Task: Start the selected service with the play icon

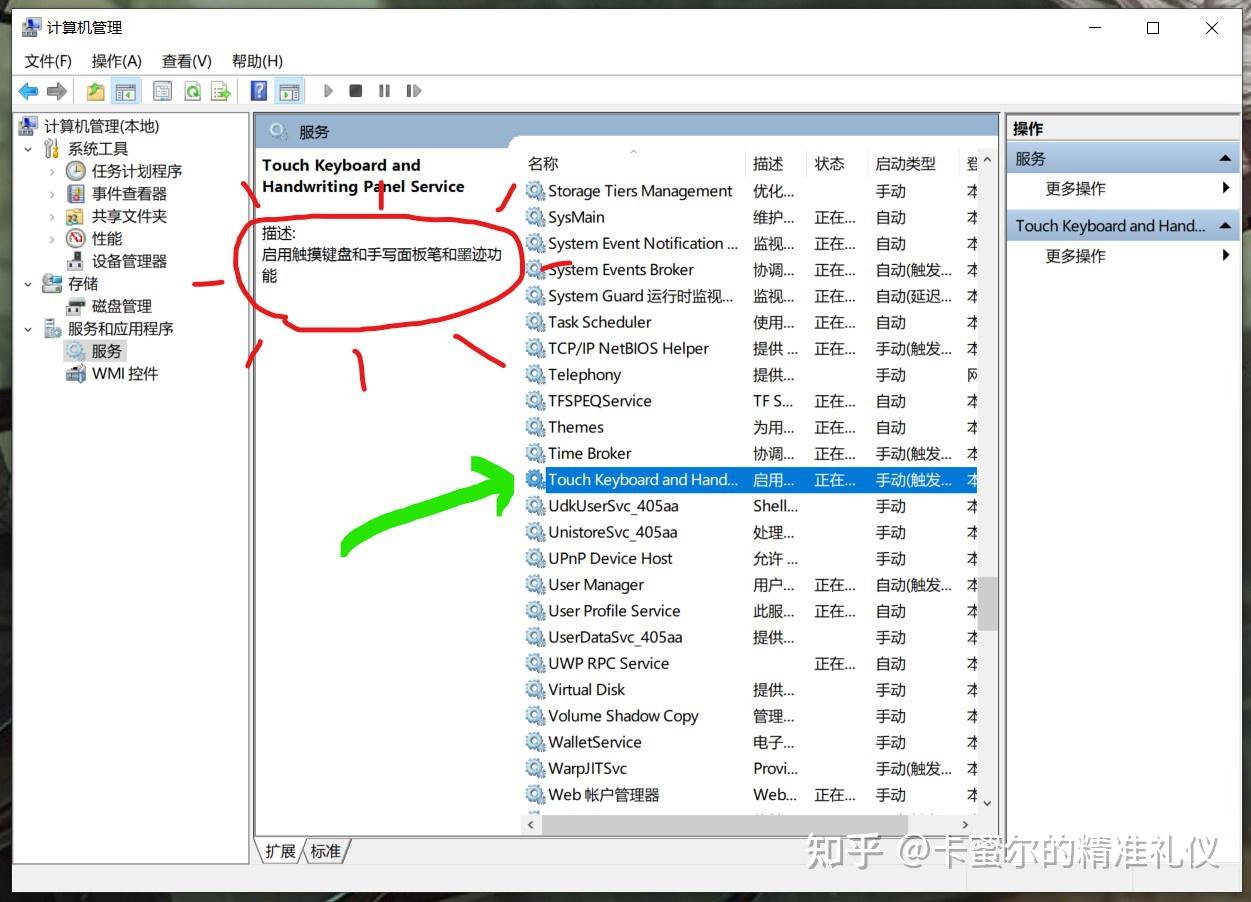Action: 328,90
